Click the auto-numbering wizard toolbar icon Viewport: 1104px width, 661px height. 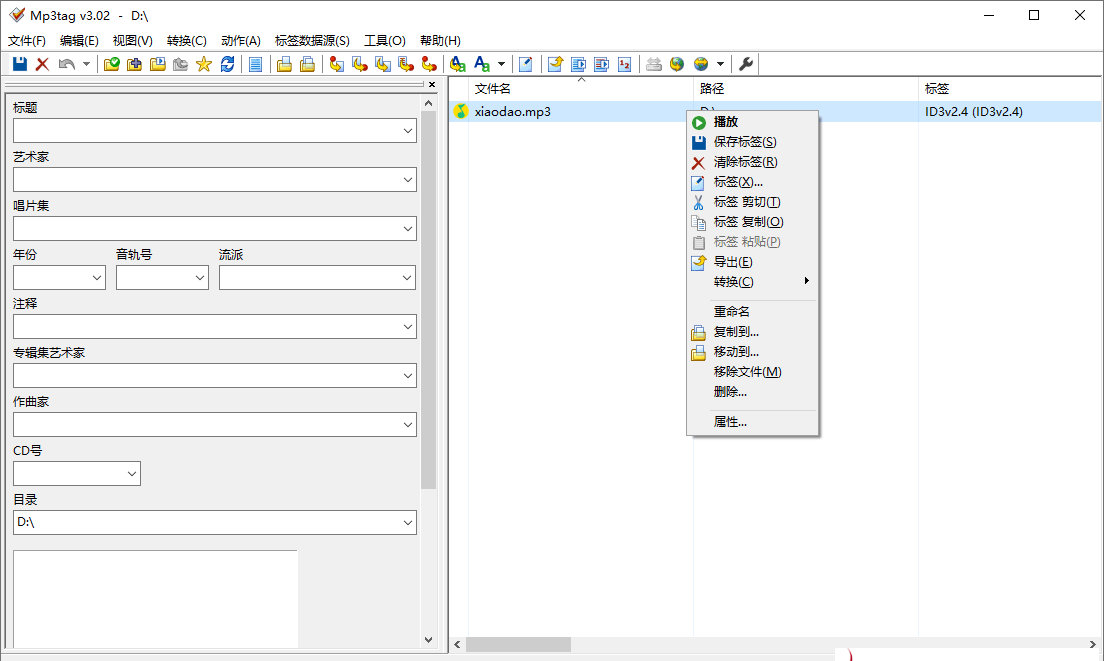pos(625,64)
